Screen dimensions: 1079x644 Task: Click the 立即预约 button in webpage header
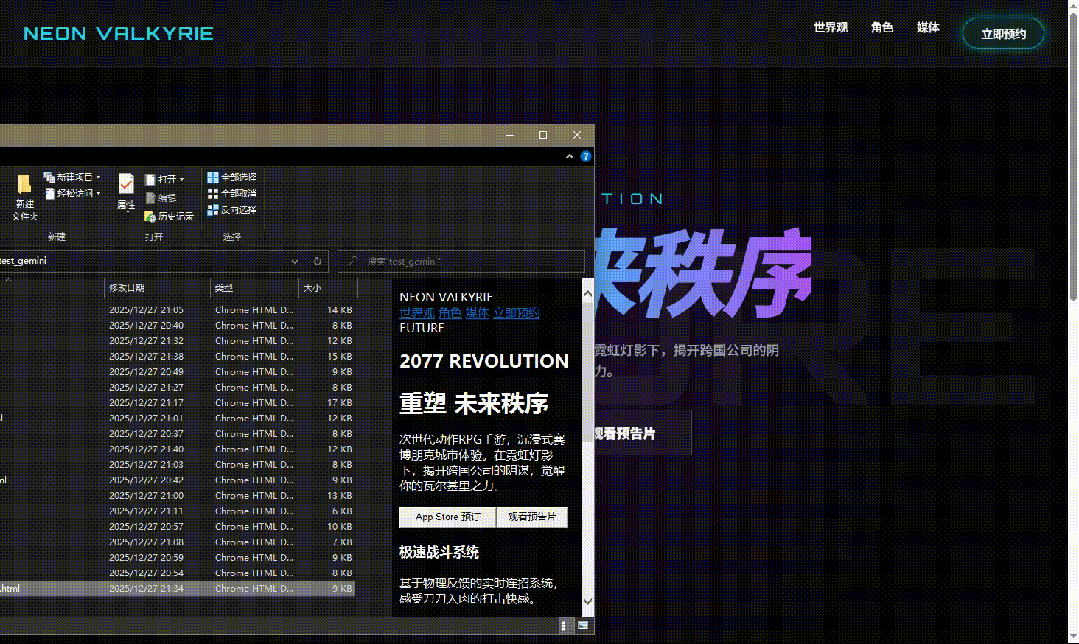(x=1003, y=34)
